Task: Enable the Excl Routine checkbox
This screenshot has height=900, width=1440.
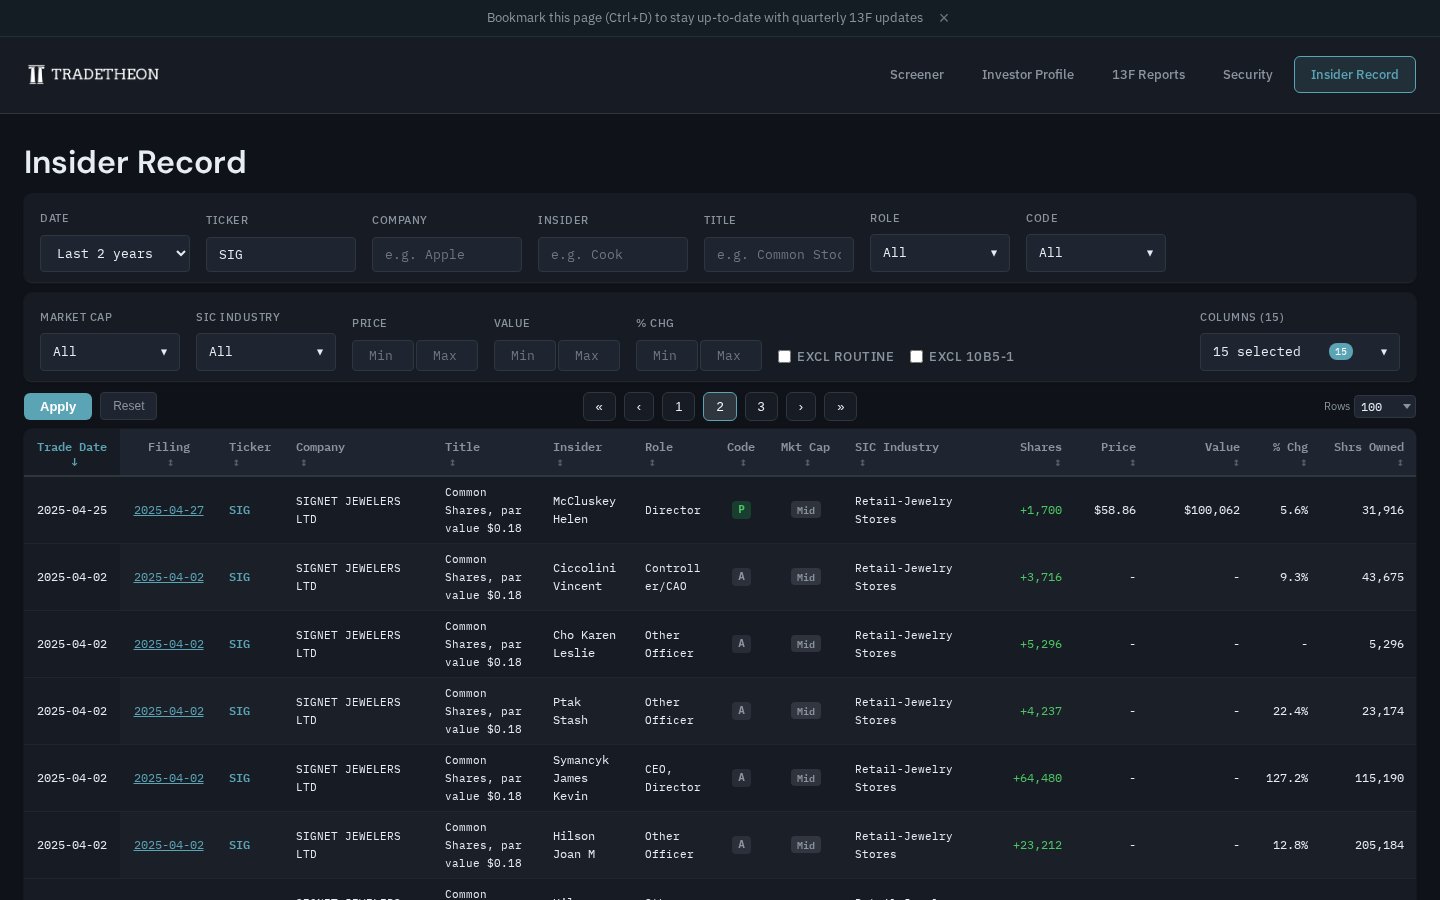Action: click(785, 357)
